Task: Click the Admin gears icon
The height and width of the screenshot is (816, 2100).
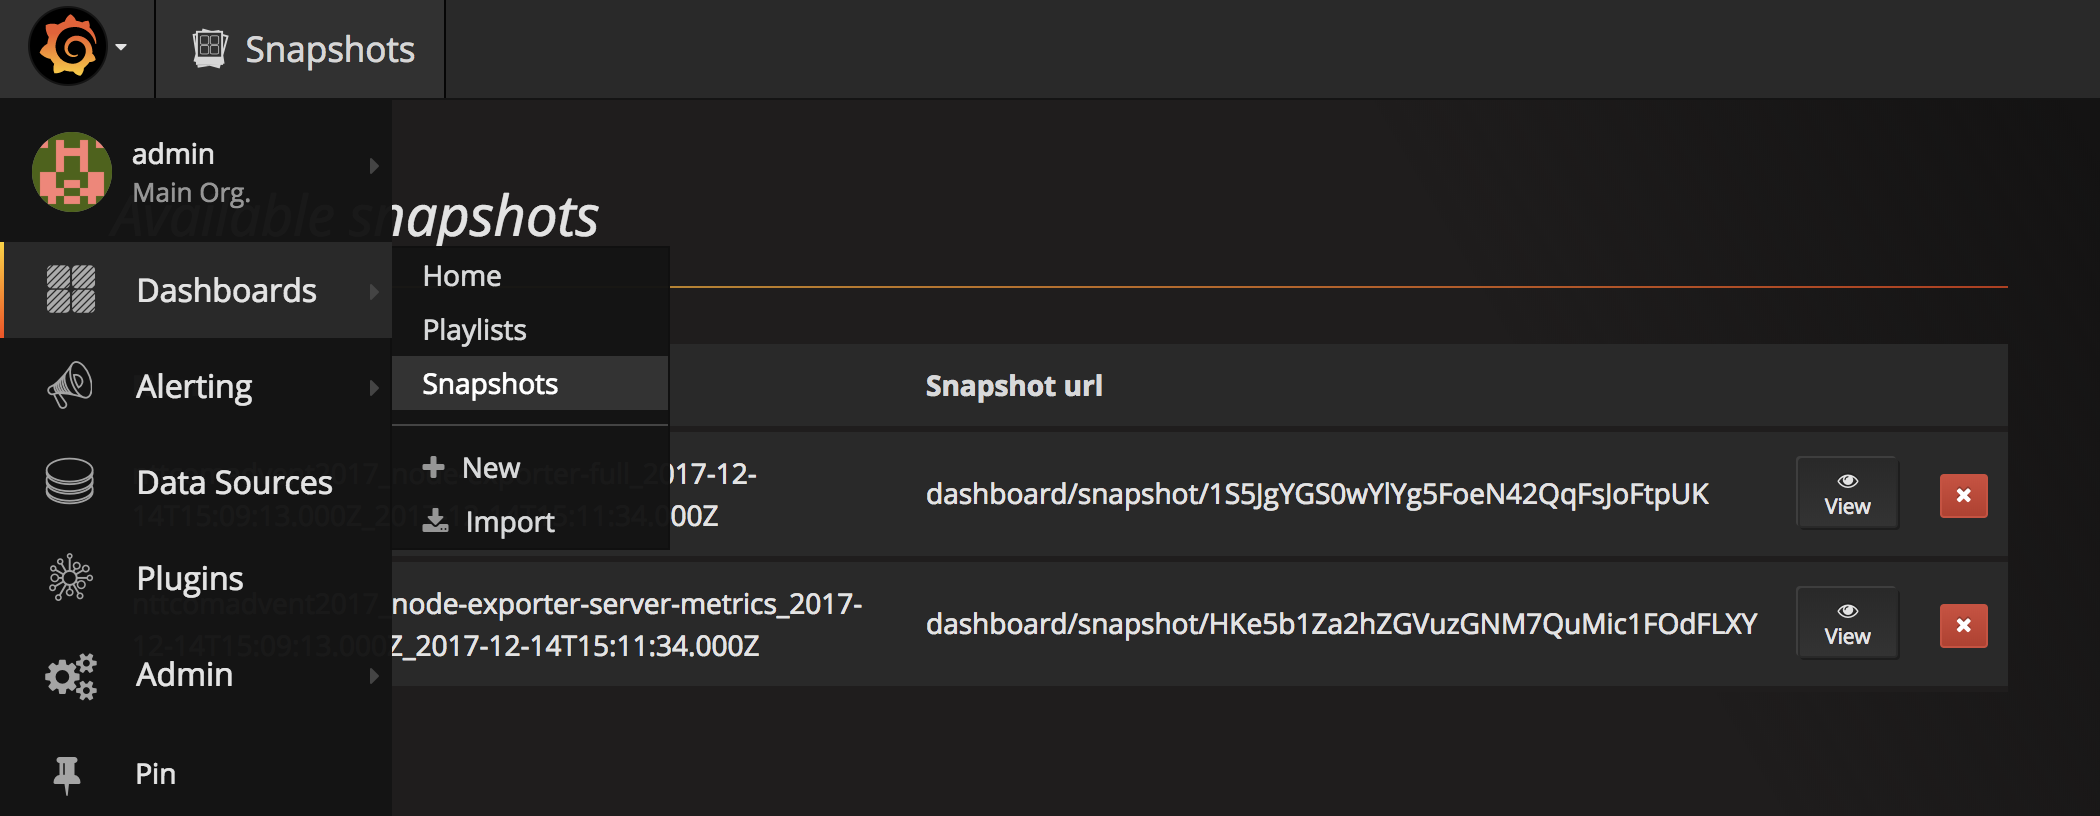Action: tap(70, 676)
